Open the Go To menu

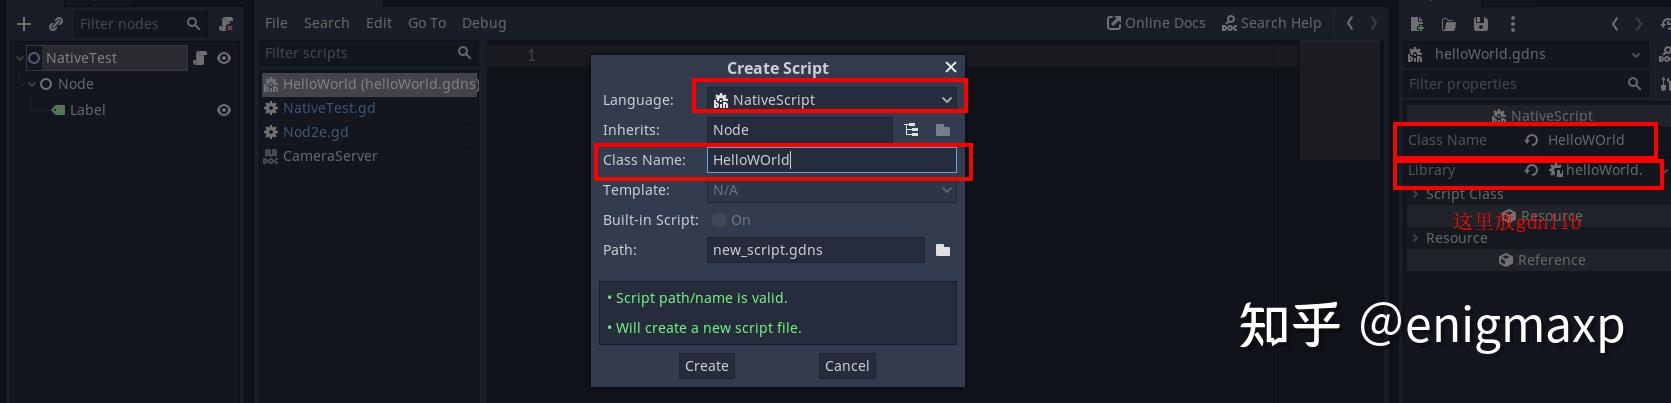click(x=427, y=23)
